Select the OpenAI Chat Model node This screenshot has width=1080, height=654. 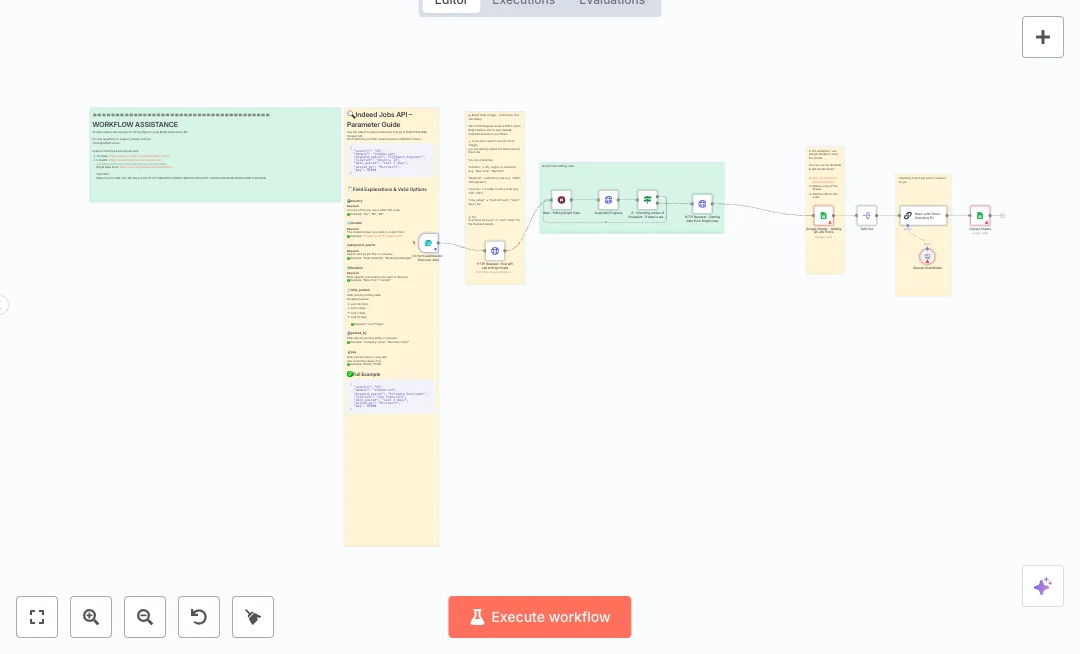coord(927,256)
